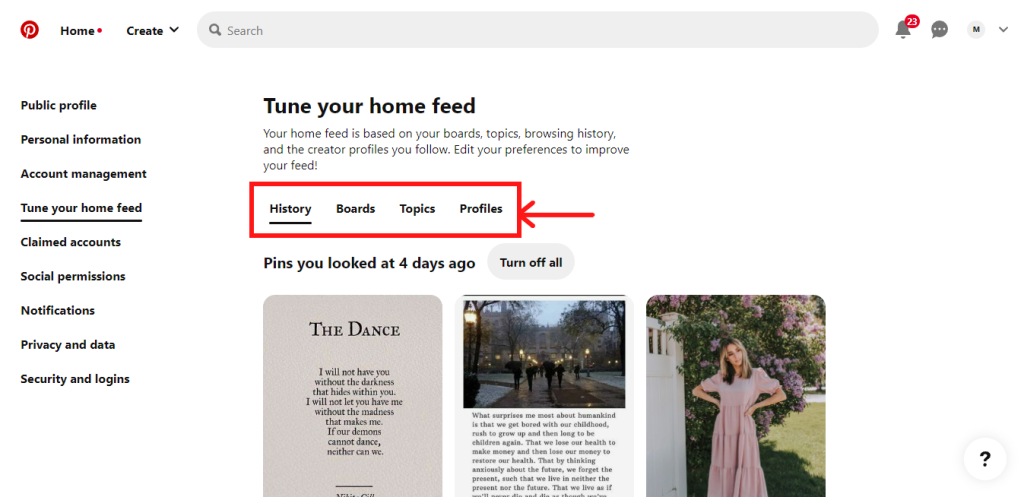1024x497 pixels.
Task: Open the help question mark button
Action: click(985, 459)
